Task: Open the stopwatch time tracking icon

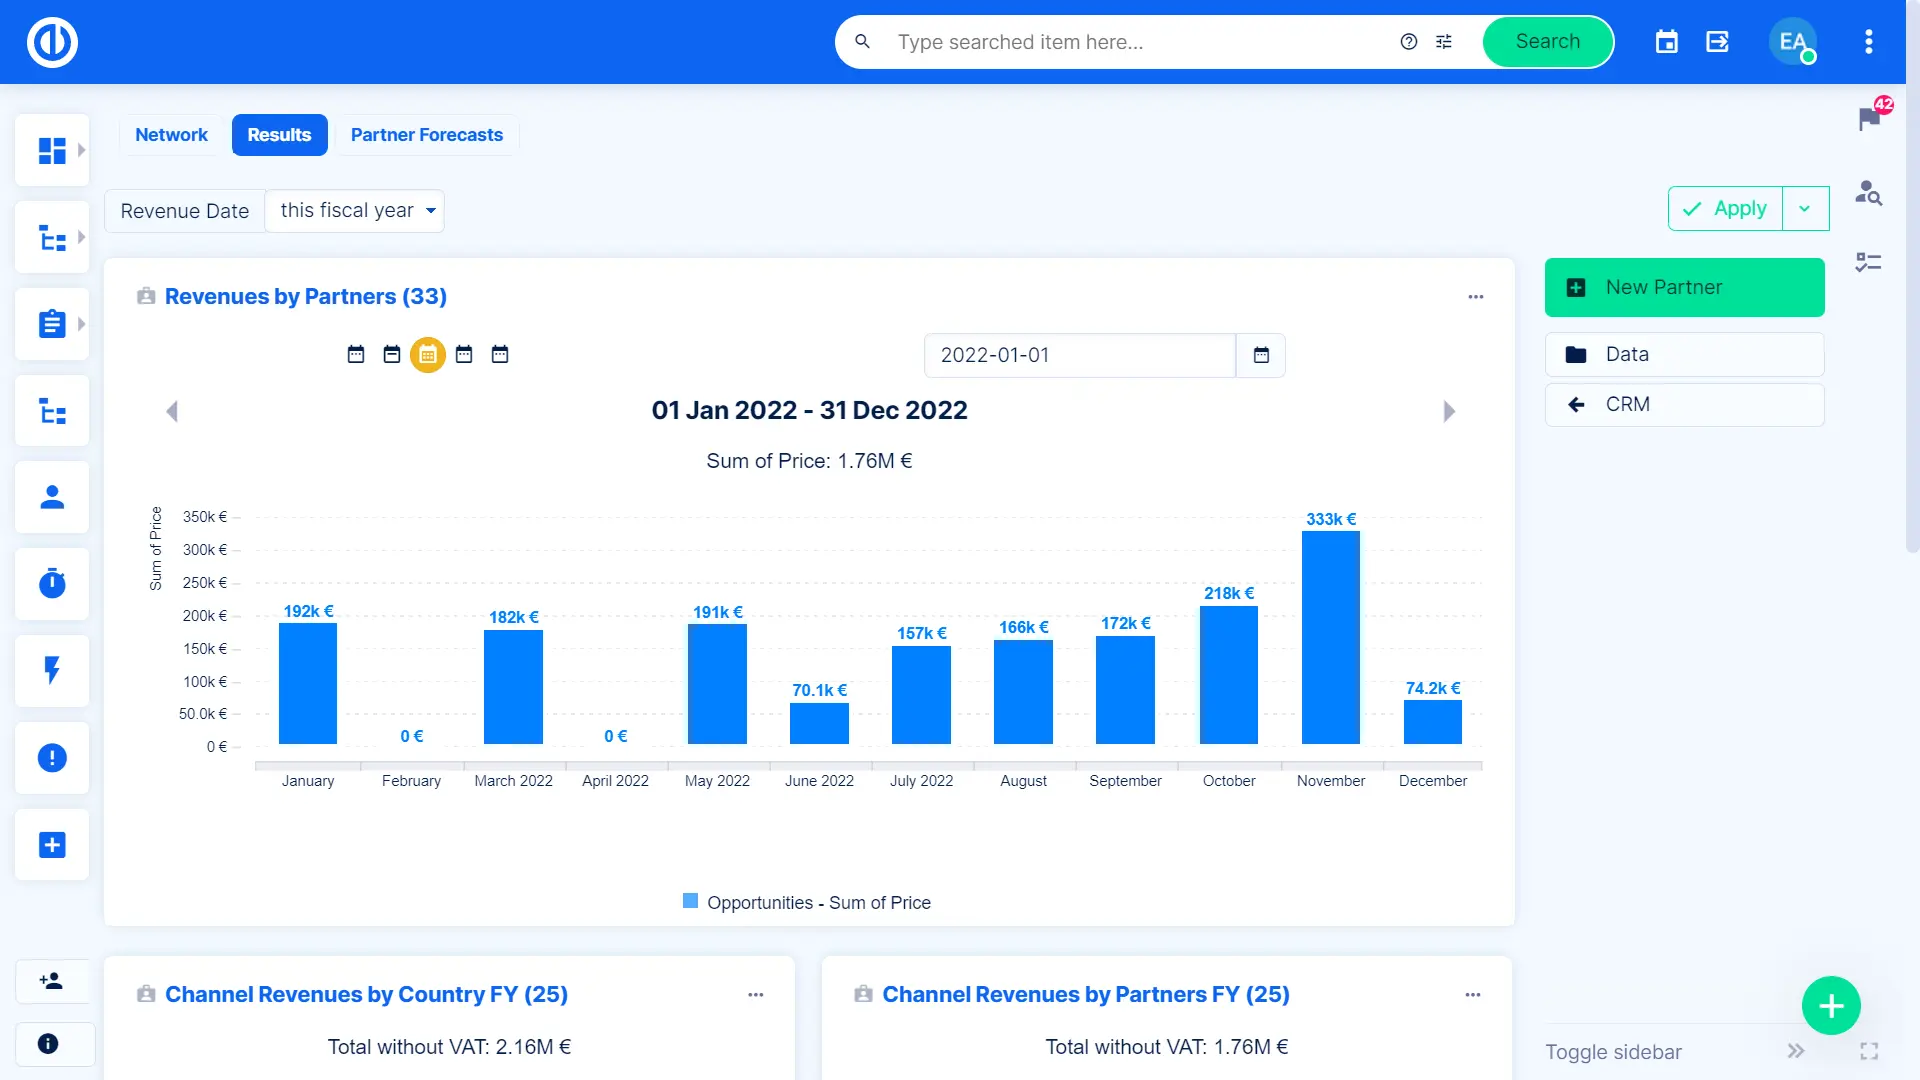Action: coord(52,584)
